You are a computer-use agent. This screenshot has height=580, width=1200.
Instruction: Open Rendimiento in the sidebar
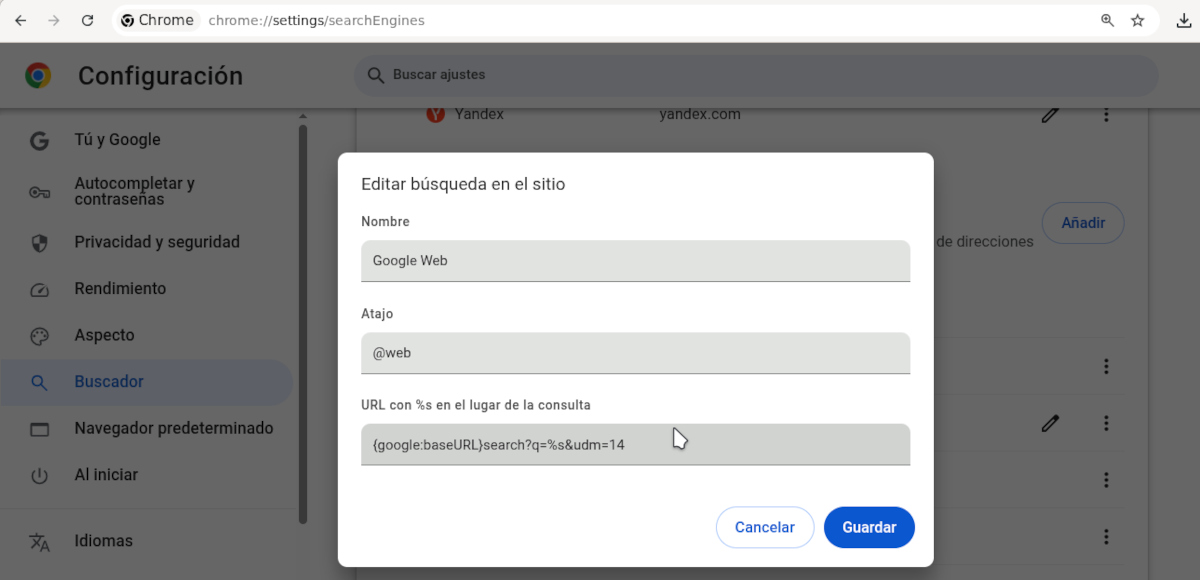[x=120, y=289]
